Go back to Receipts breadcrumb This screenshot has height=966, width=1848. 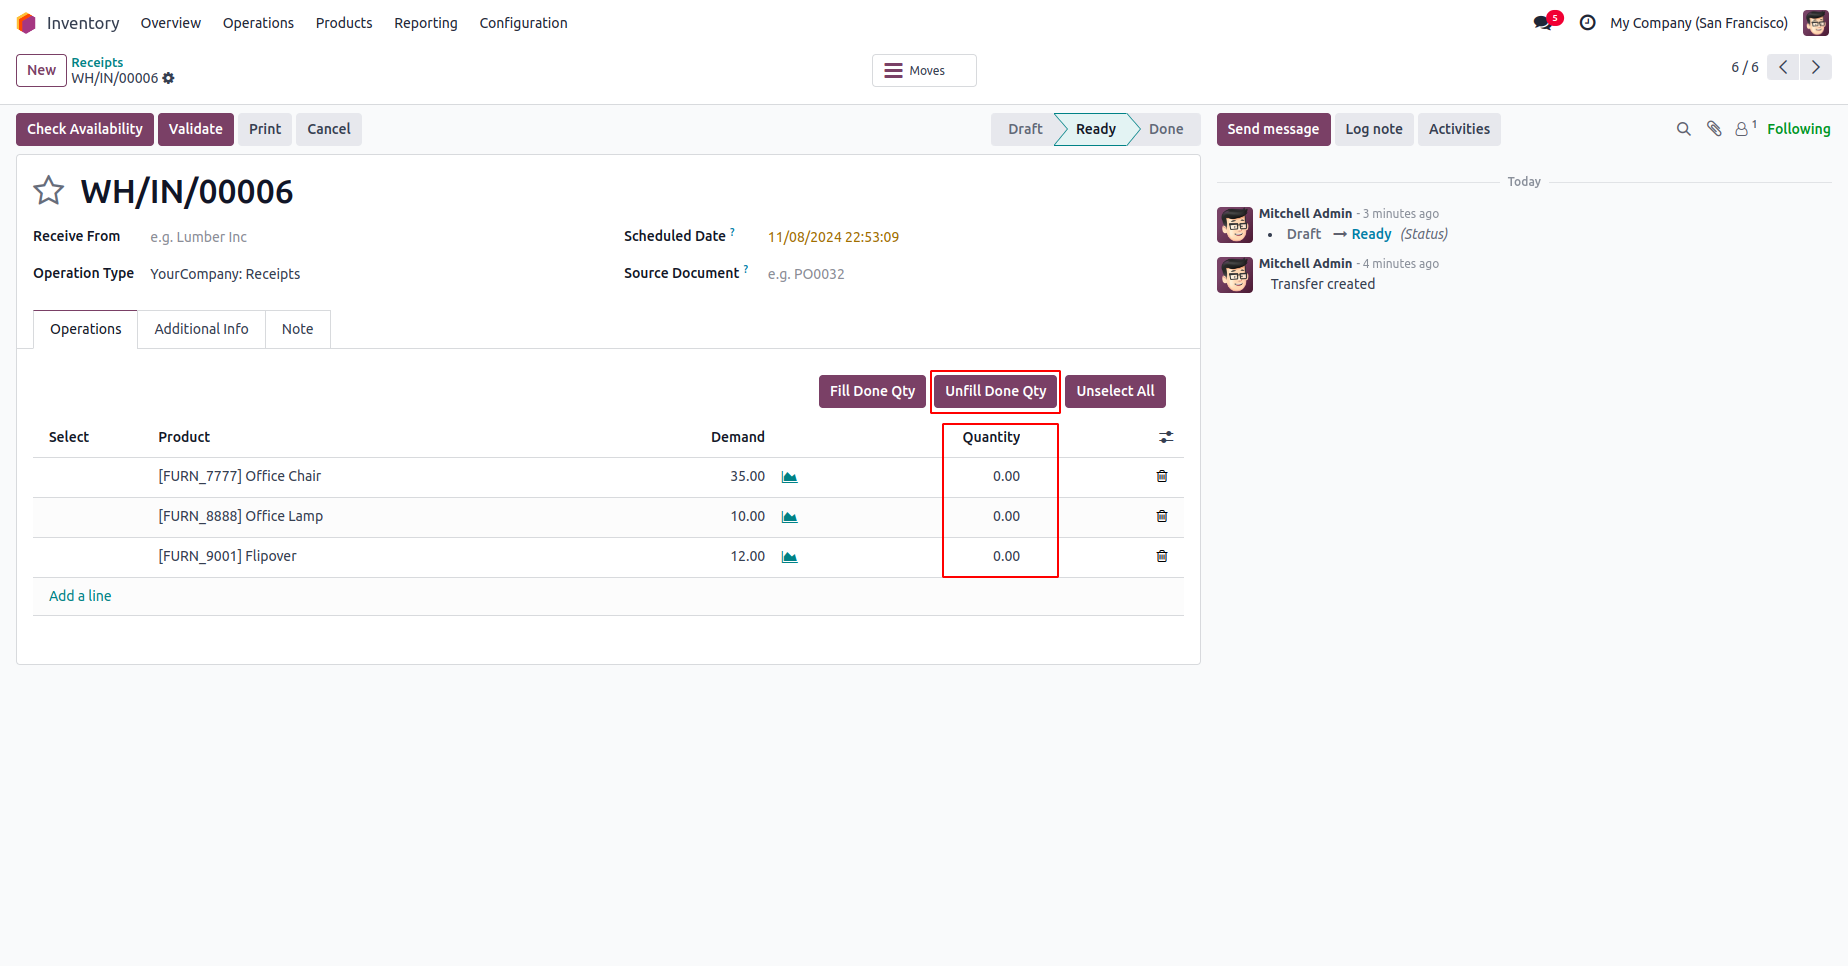point(97,62)
